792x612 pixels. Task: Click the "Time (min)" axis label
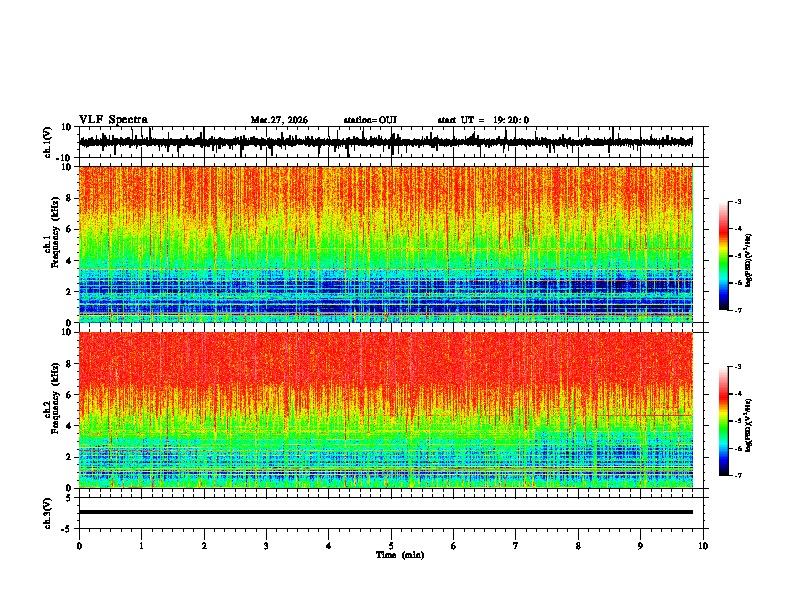[x=400, y=555]
